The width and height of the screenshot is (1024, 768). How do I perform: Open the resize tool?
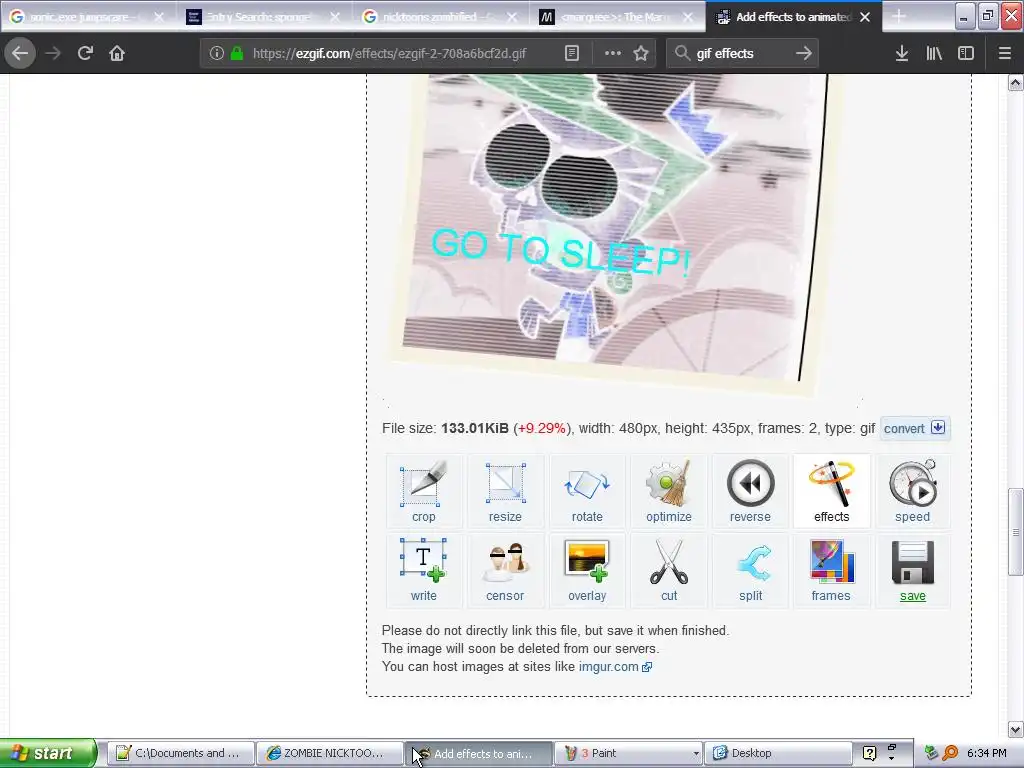(x=505, y=492)
